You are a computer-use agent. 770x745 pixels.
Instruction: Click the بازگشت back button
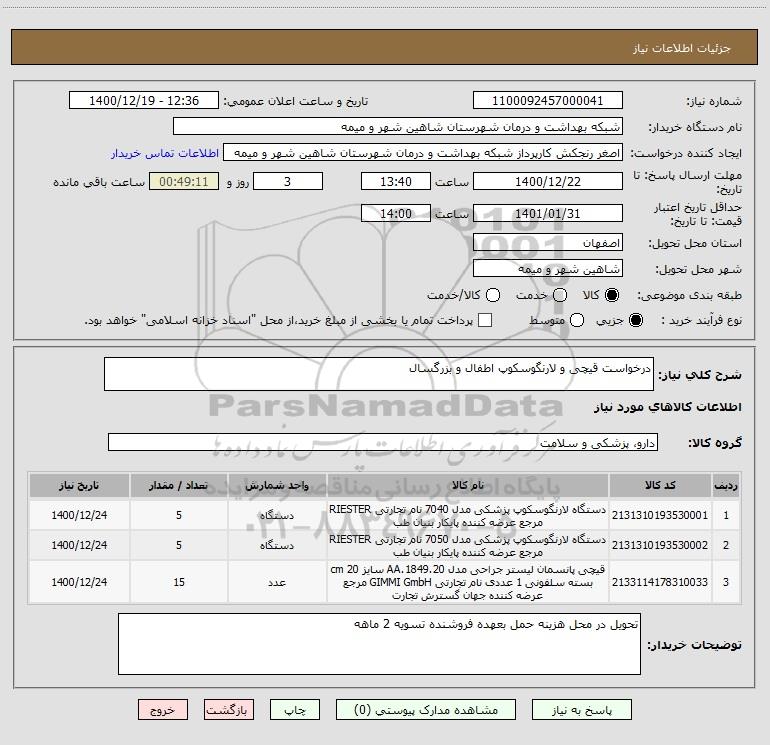coord(229,710)
